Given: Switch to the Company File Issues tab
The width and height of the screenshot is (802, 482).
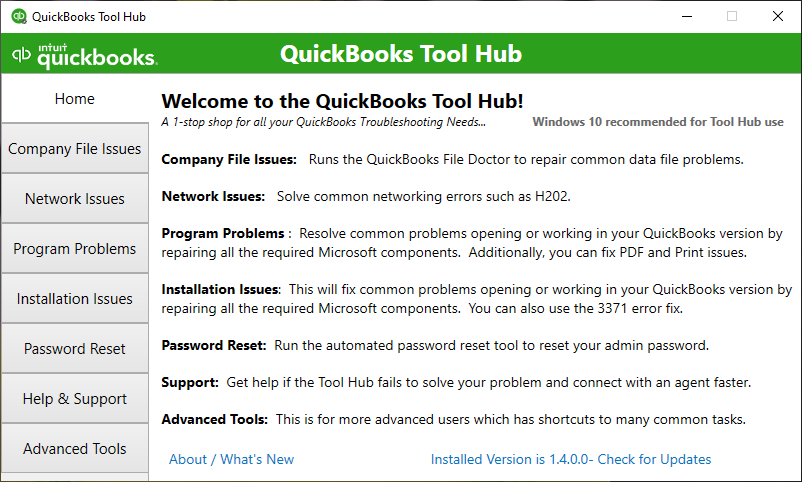Looking at the screenshot, I should [75, 149].
